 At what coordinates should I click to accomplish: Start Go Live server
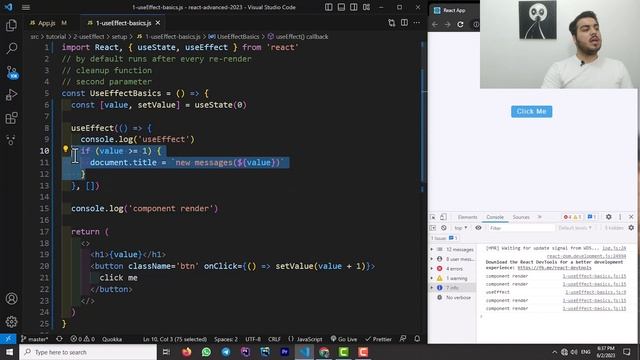tap(344, 339)
